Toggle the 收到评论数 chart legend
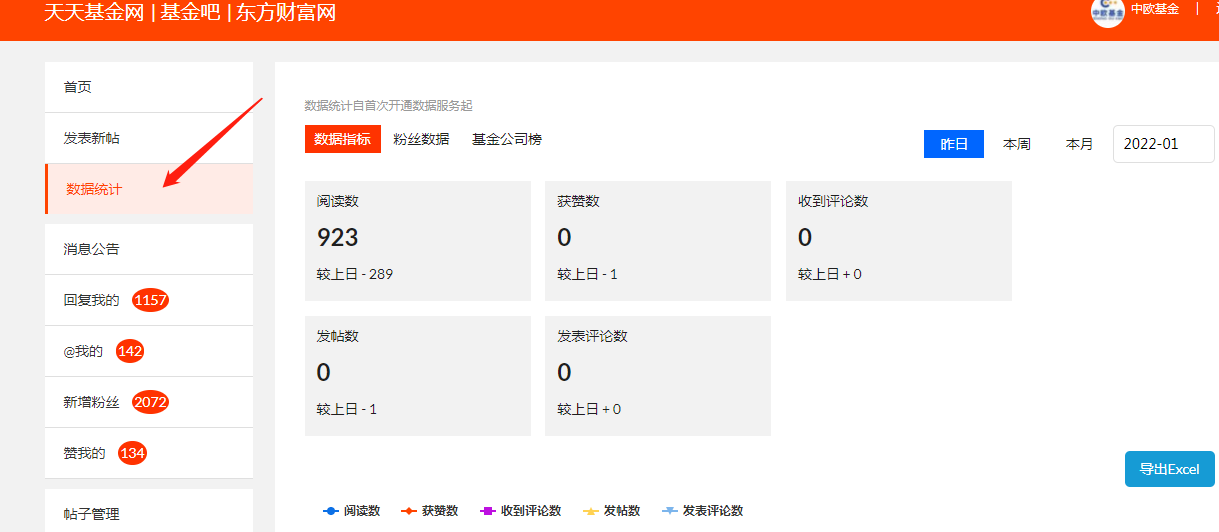1219x532 pixels. pyautogui.click(x=520, y=510)
